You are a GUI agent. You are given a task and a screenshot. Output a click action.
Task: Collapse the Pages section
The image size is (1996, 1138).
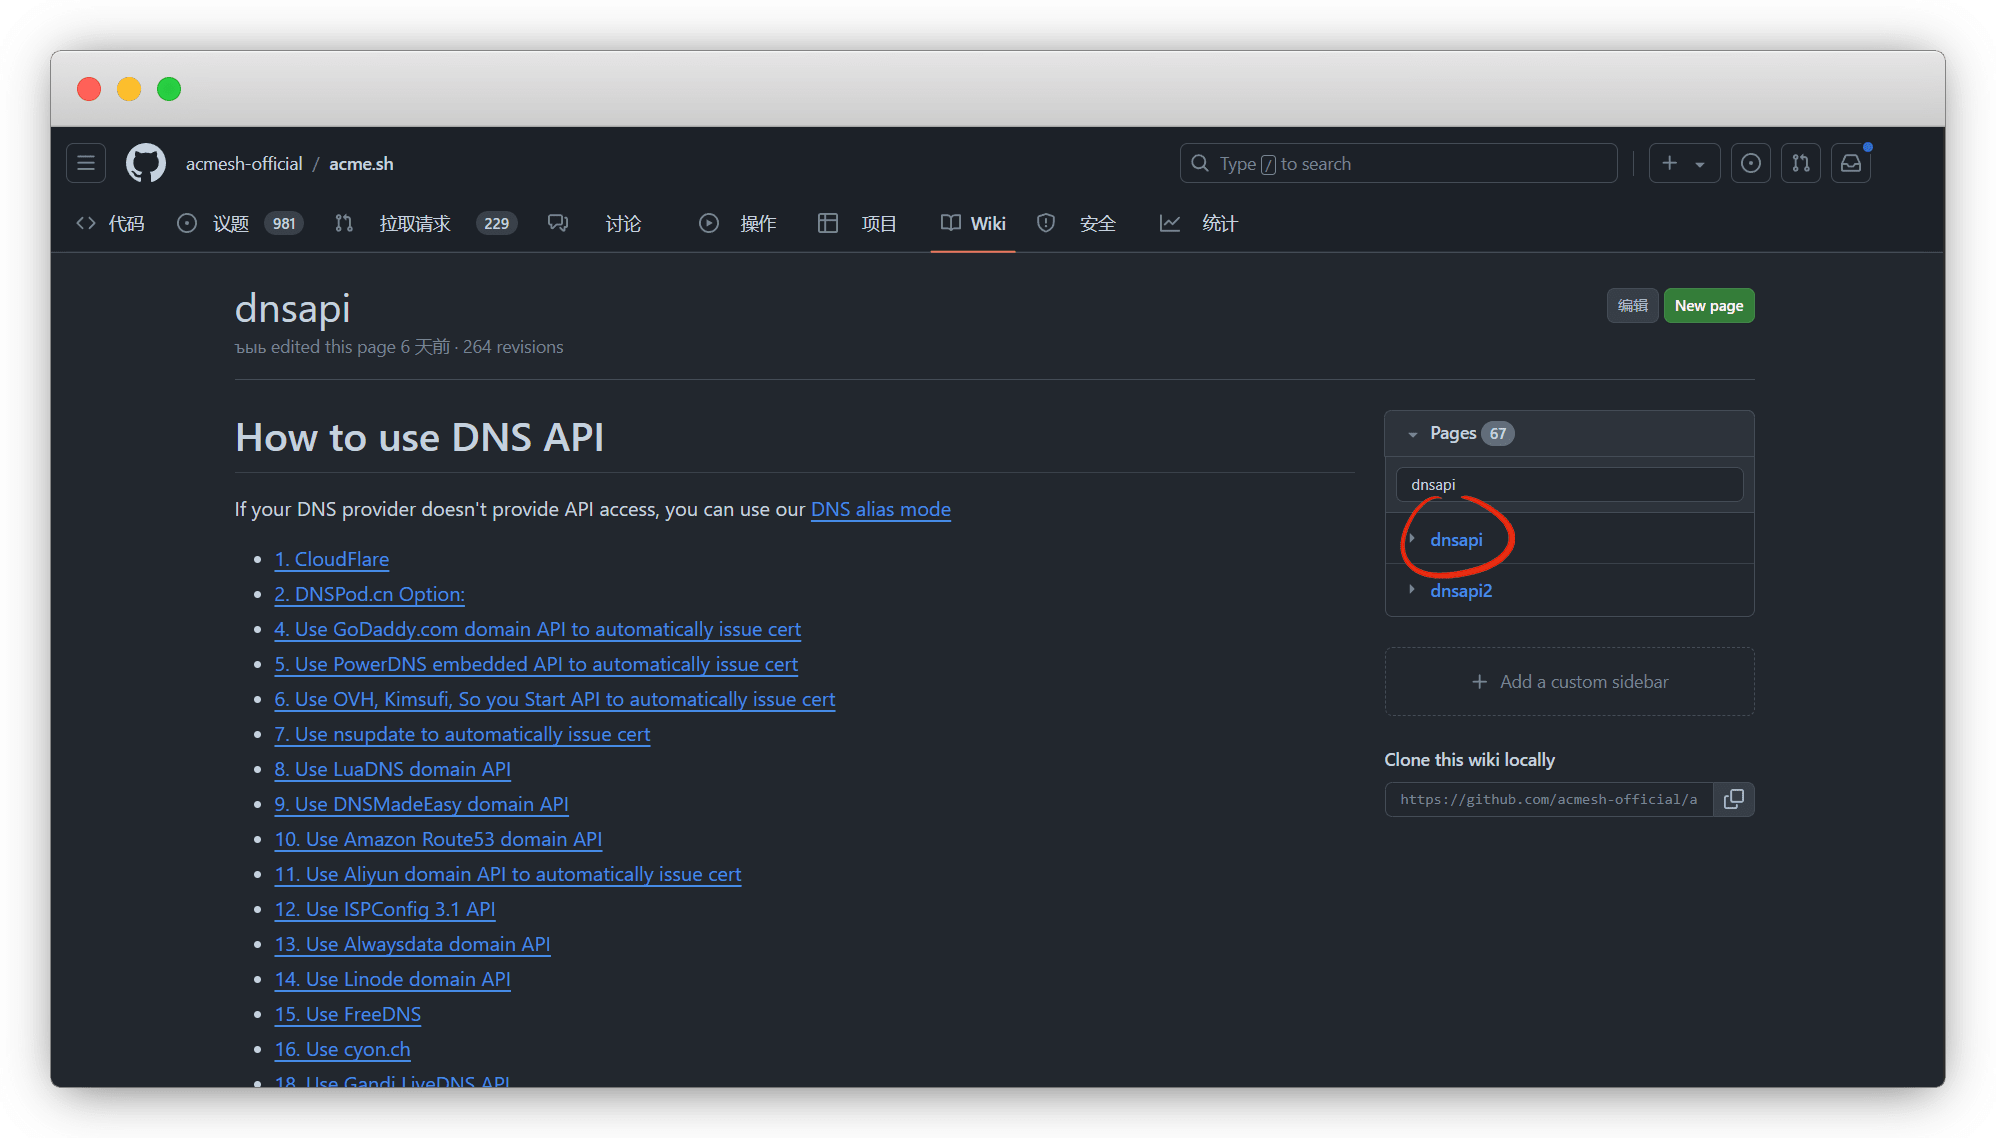tap(1412, 434)
